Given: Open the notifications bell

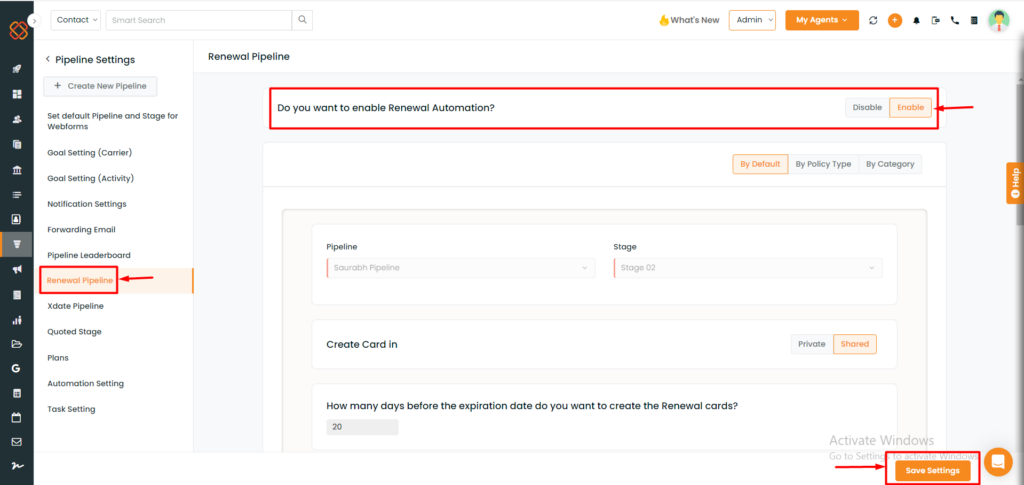Looking at the screenshot, I should 916,20.
